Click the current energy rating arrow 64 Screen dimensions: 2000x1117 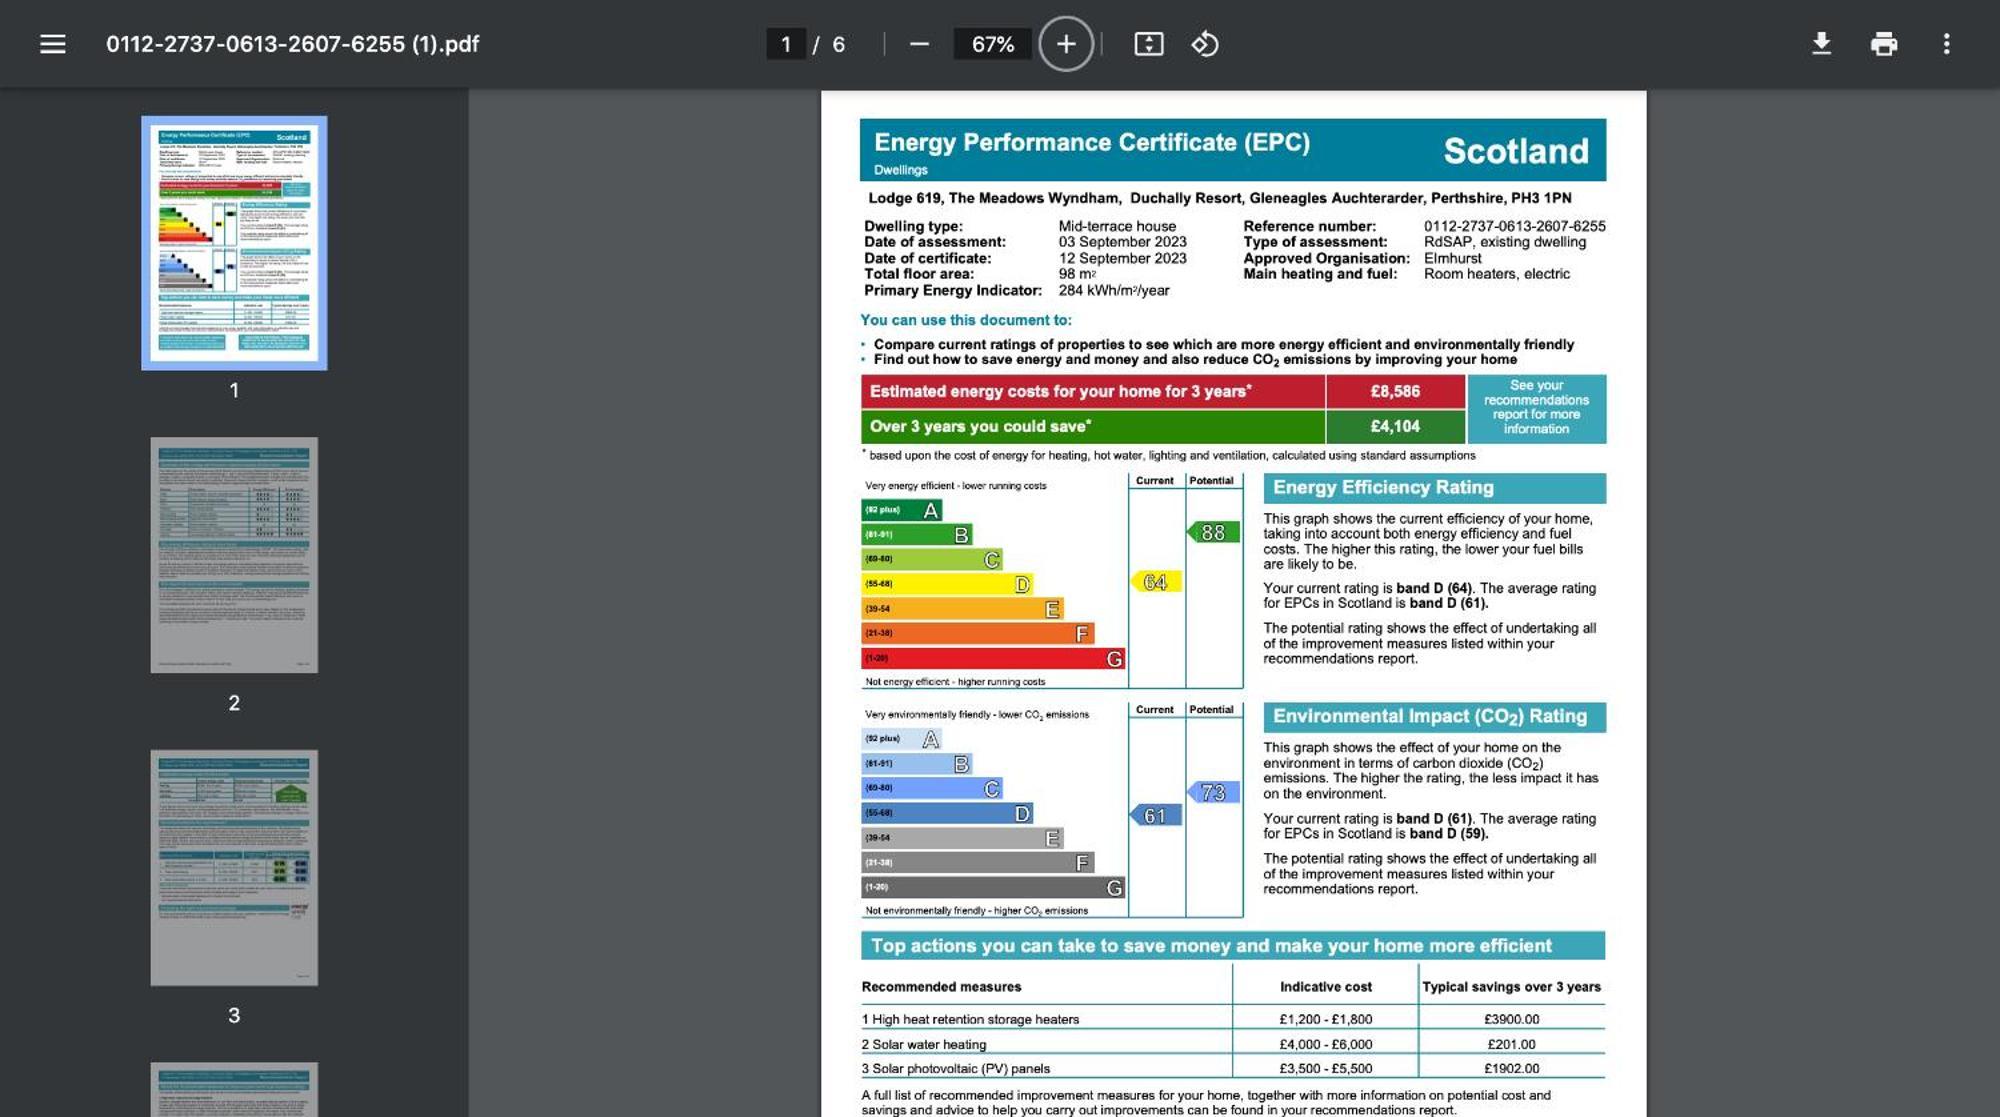(x=1155, y=582)
